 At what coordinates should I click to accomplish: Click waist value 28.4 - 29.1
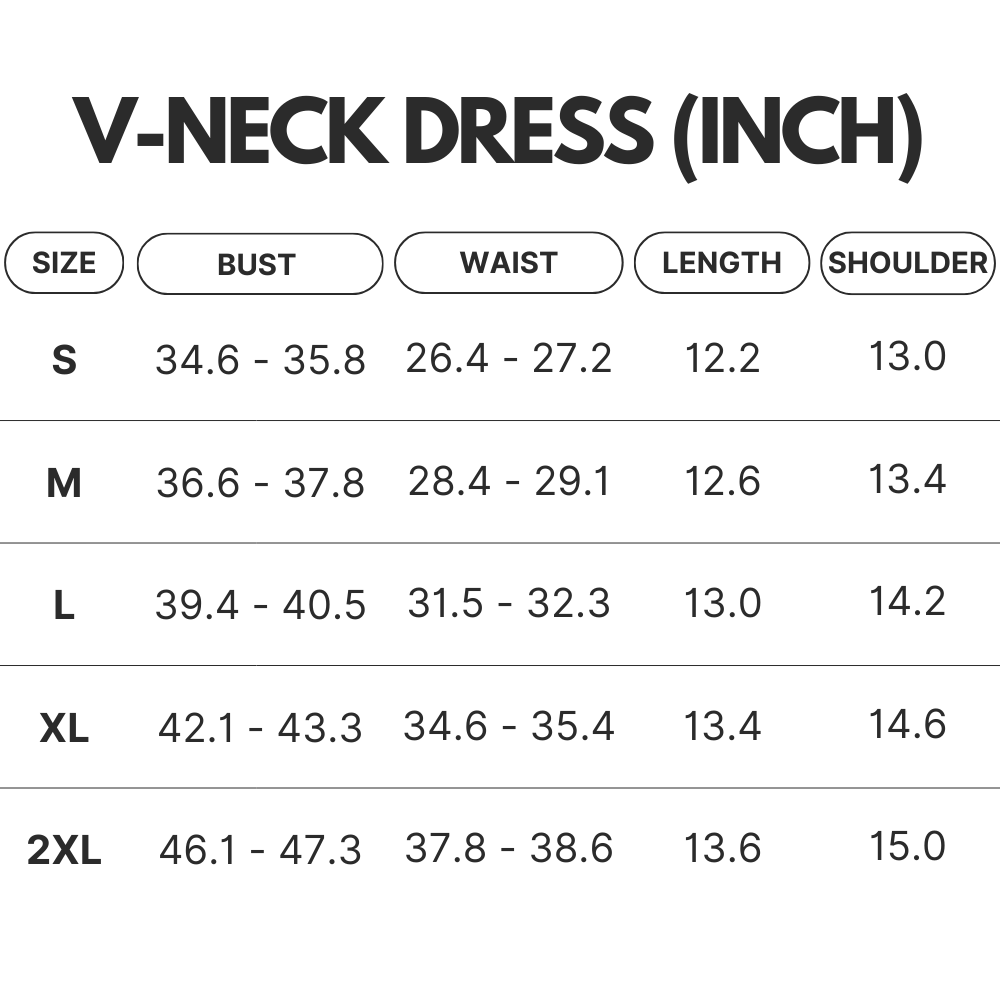click(x=509, y=482)
